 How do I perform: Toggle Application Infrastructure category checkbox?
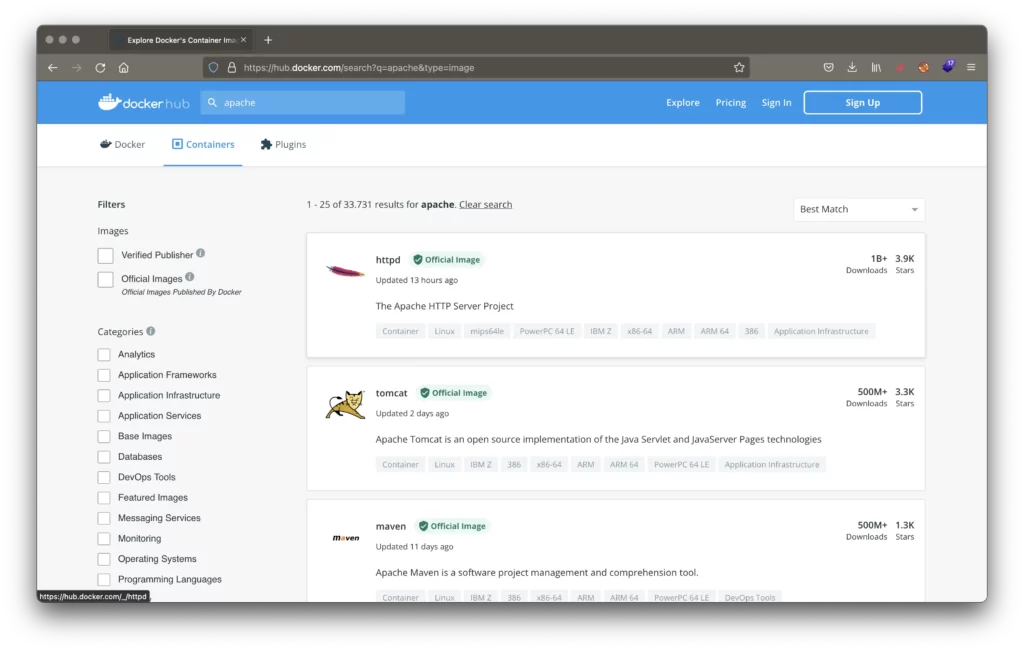[x=104, y=396]
